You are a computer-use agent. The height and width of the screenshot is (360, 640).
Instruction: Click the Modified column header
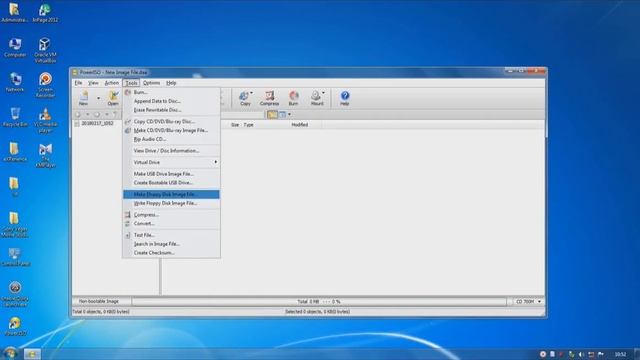[x=300, y=125]
